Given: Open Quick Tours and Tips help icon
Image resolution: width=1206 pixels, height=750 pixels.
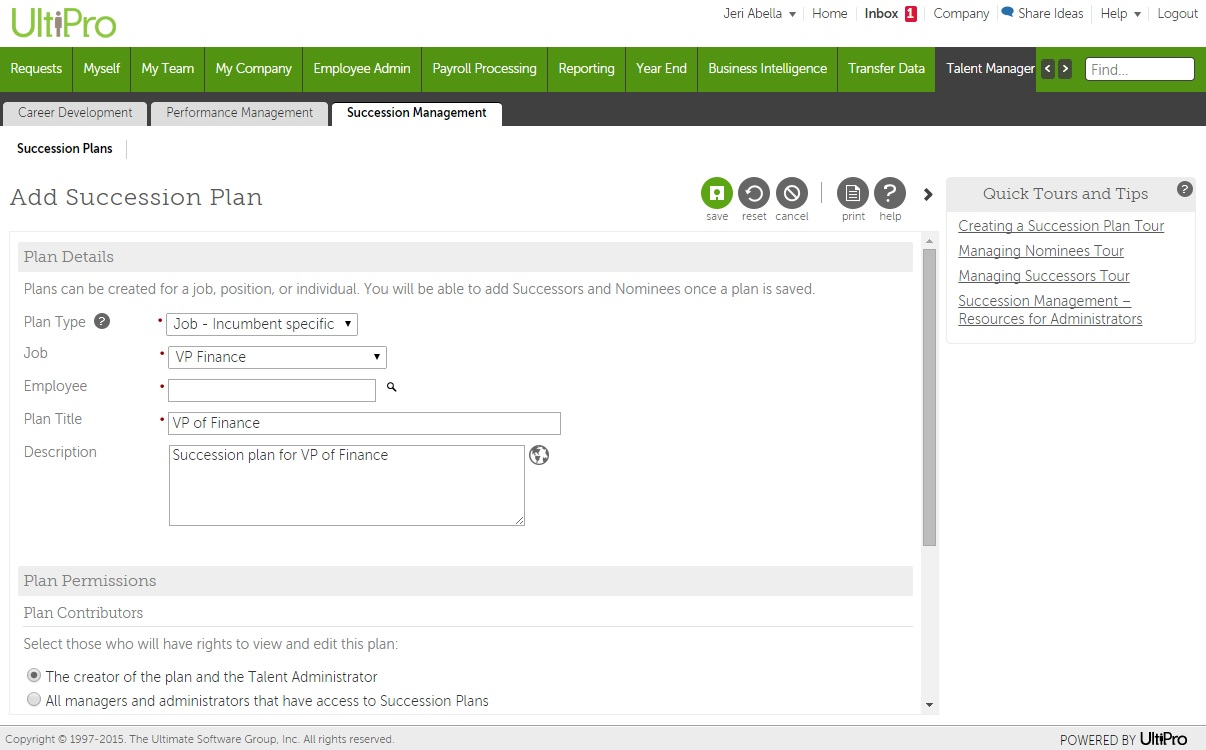Looking at the screenshot, I should tap(1185, 189).
